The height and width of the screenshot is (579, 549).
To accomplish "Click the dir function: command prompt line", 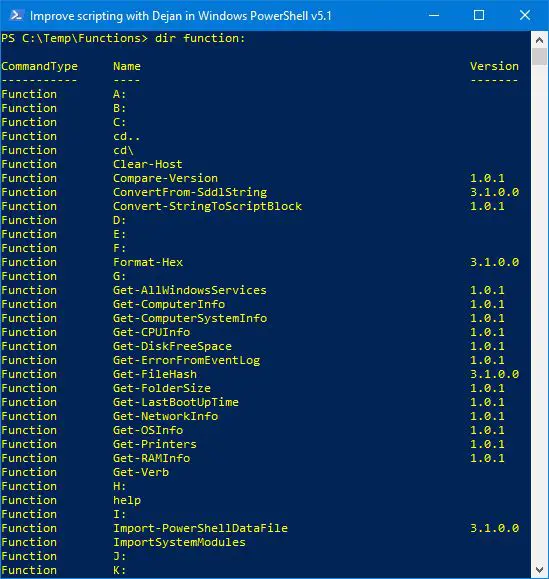I will click(x=123, y=38).
